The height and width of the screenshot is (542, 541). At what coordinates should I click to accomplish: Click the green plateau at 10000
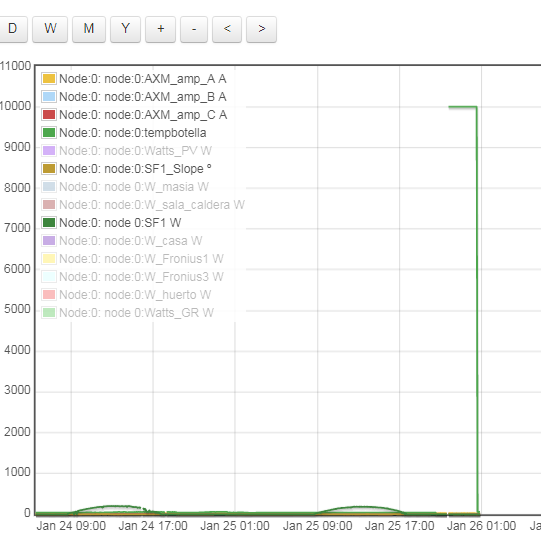(463, 107)
